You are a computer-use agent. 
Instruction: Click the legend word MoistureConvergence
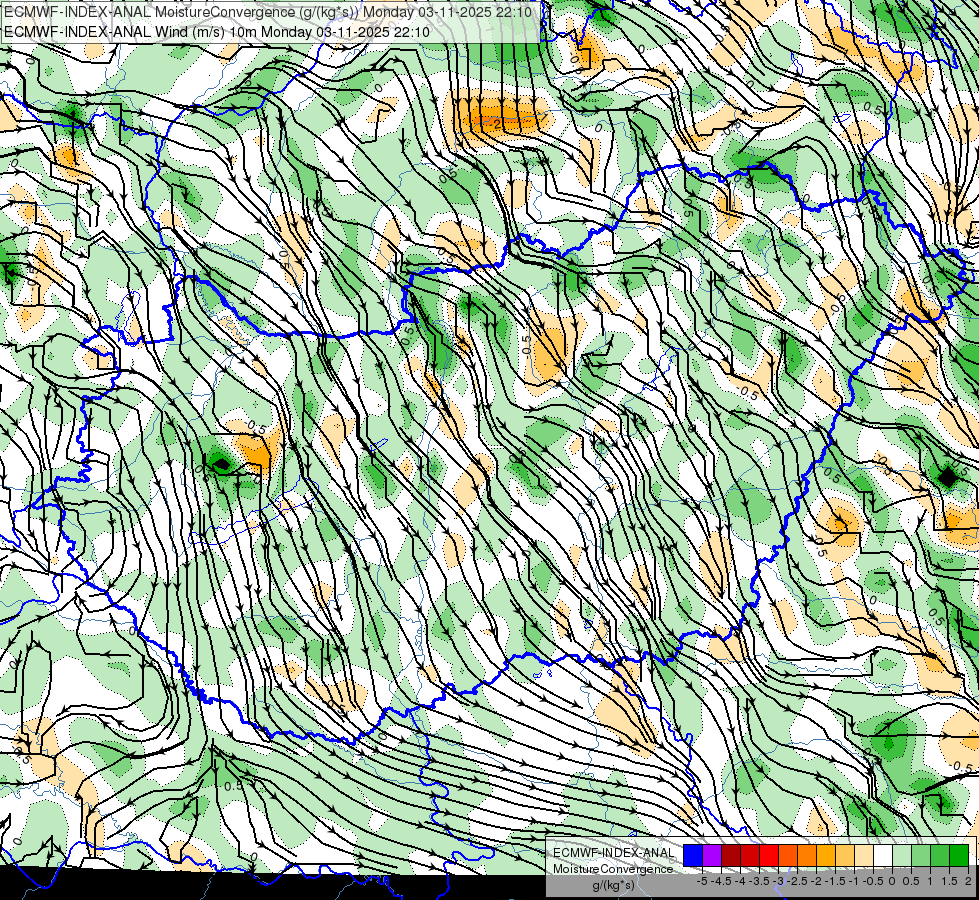[613, 869]
